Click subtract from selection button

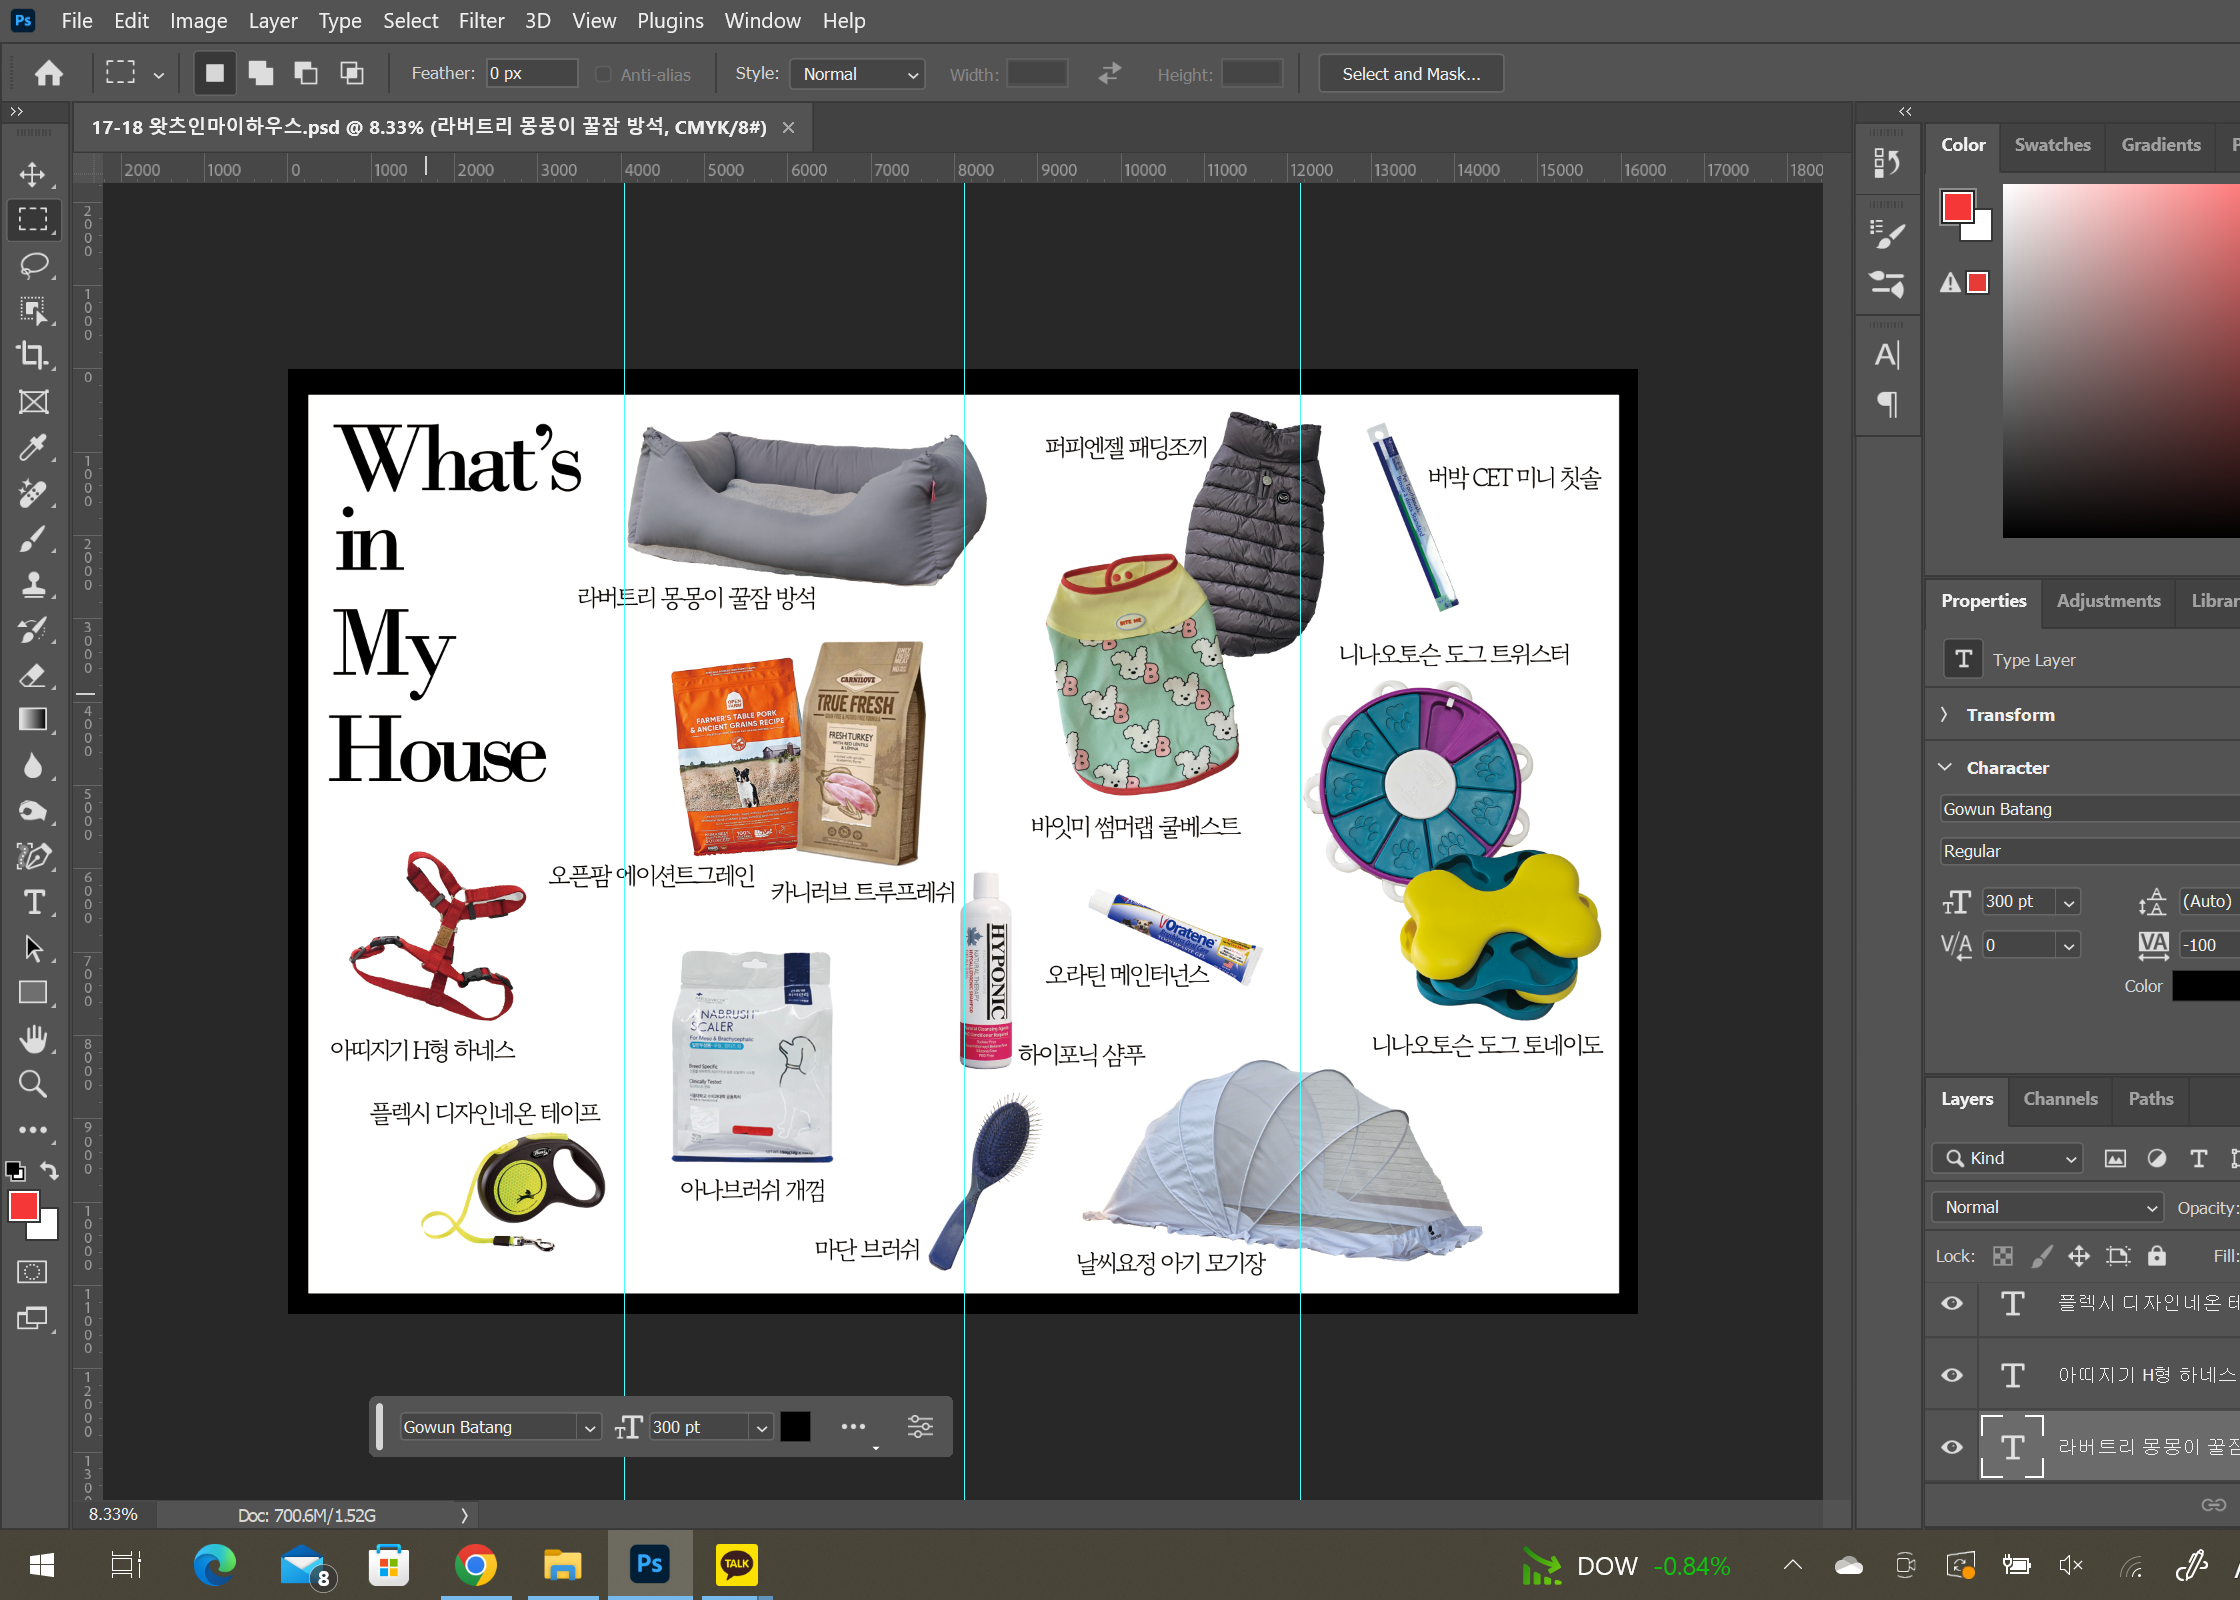point(306,73)
